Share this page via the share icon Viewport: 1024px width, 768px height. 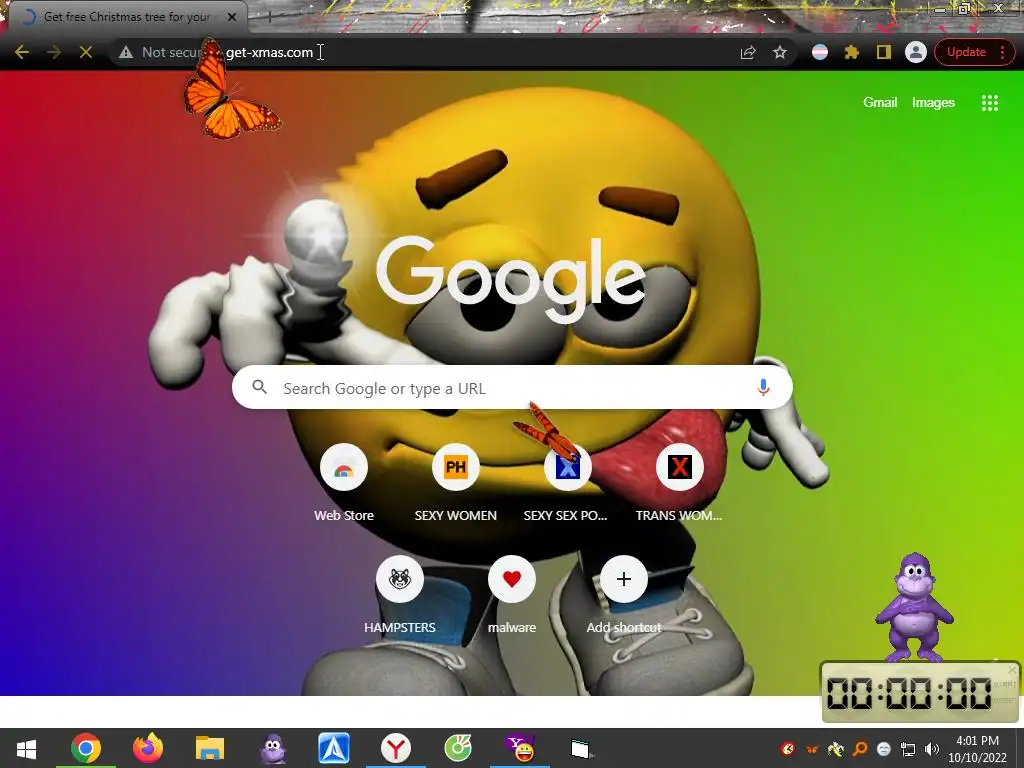pyautogui.click(x=748, y=52)
